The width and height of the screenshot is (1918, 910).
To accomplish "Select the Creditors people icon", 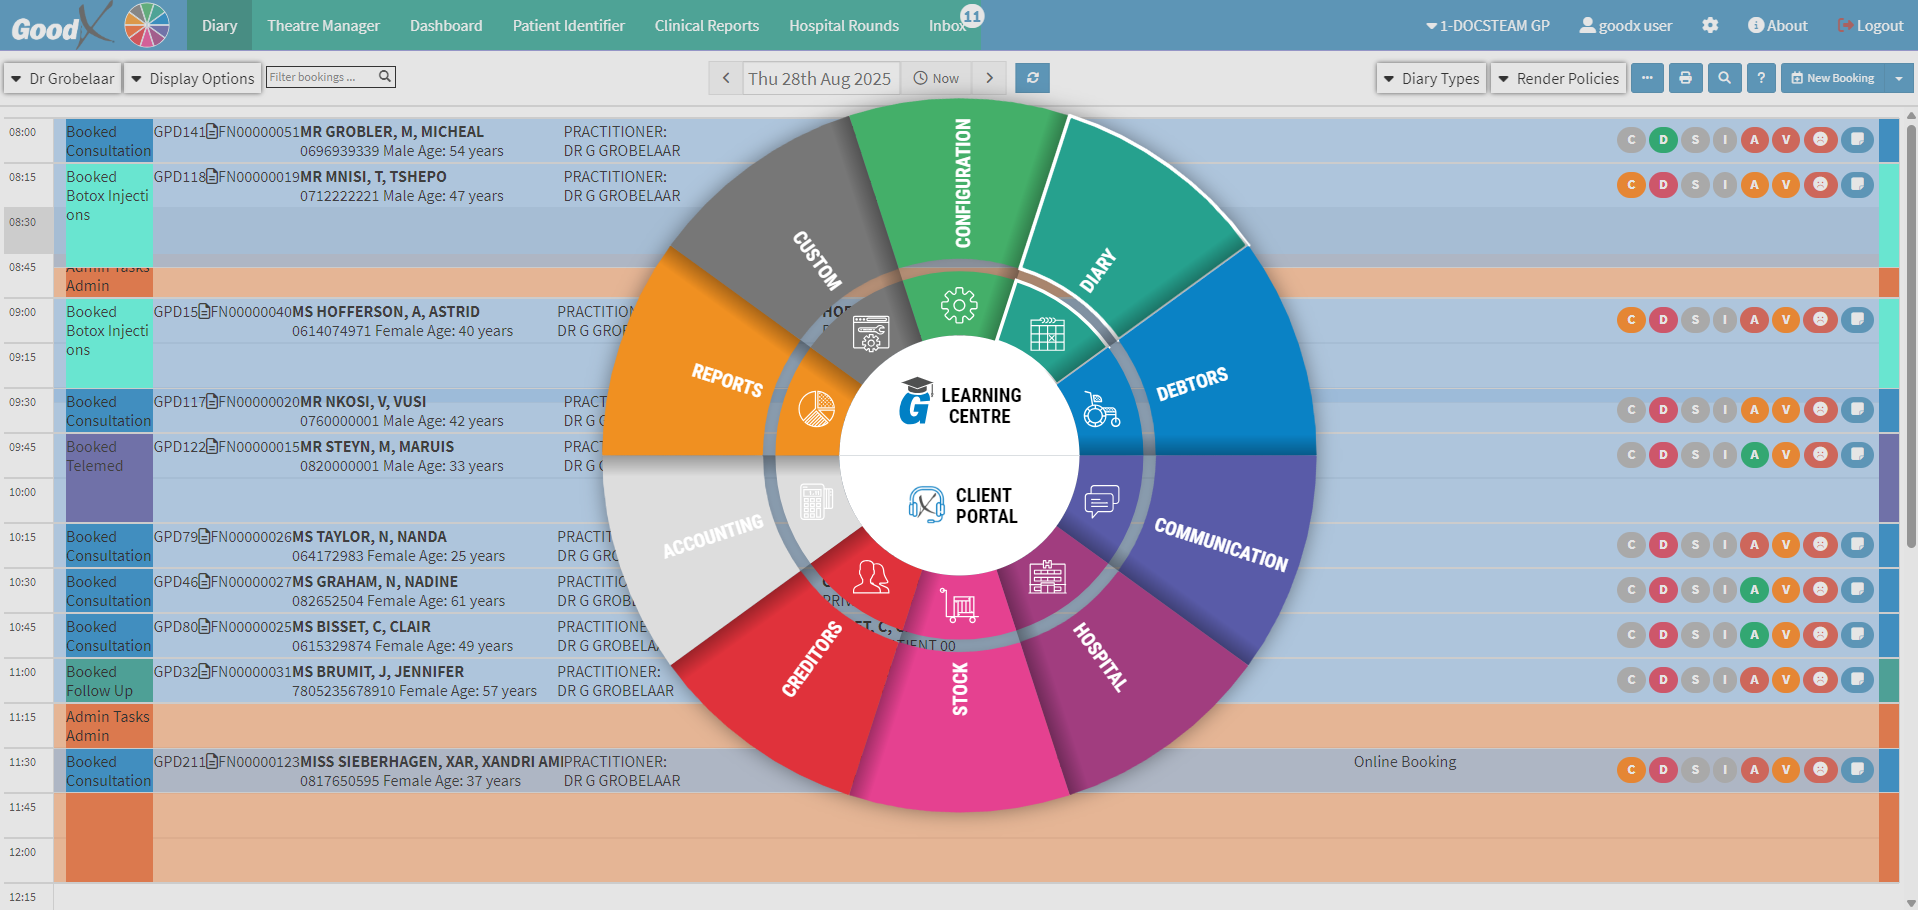I will pyautogui.click(x=871, y=577).
